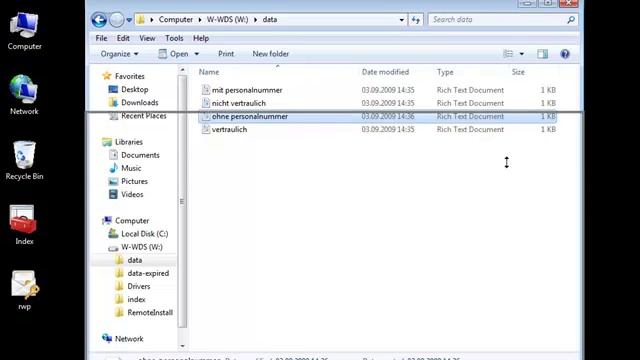Open the View menu
Screen dimensions: 640x360
point(147,38)
